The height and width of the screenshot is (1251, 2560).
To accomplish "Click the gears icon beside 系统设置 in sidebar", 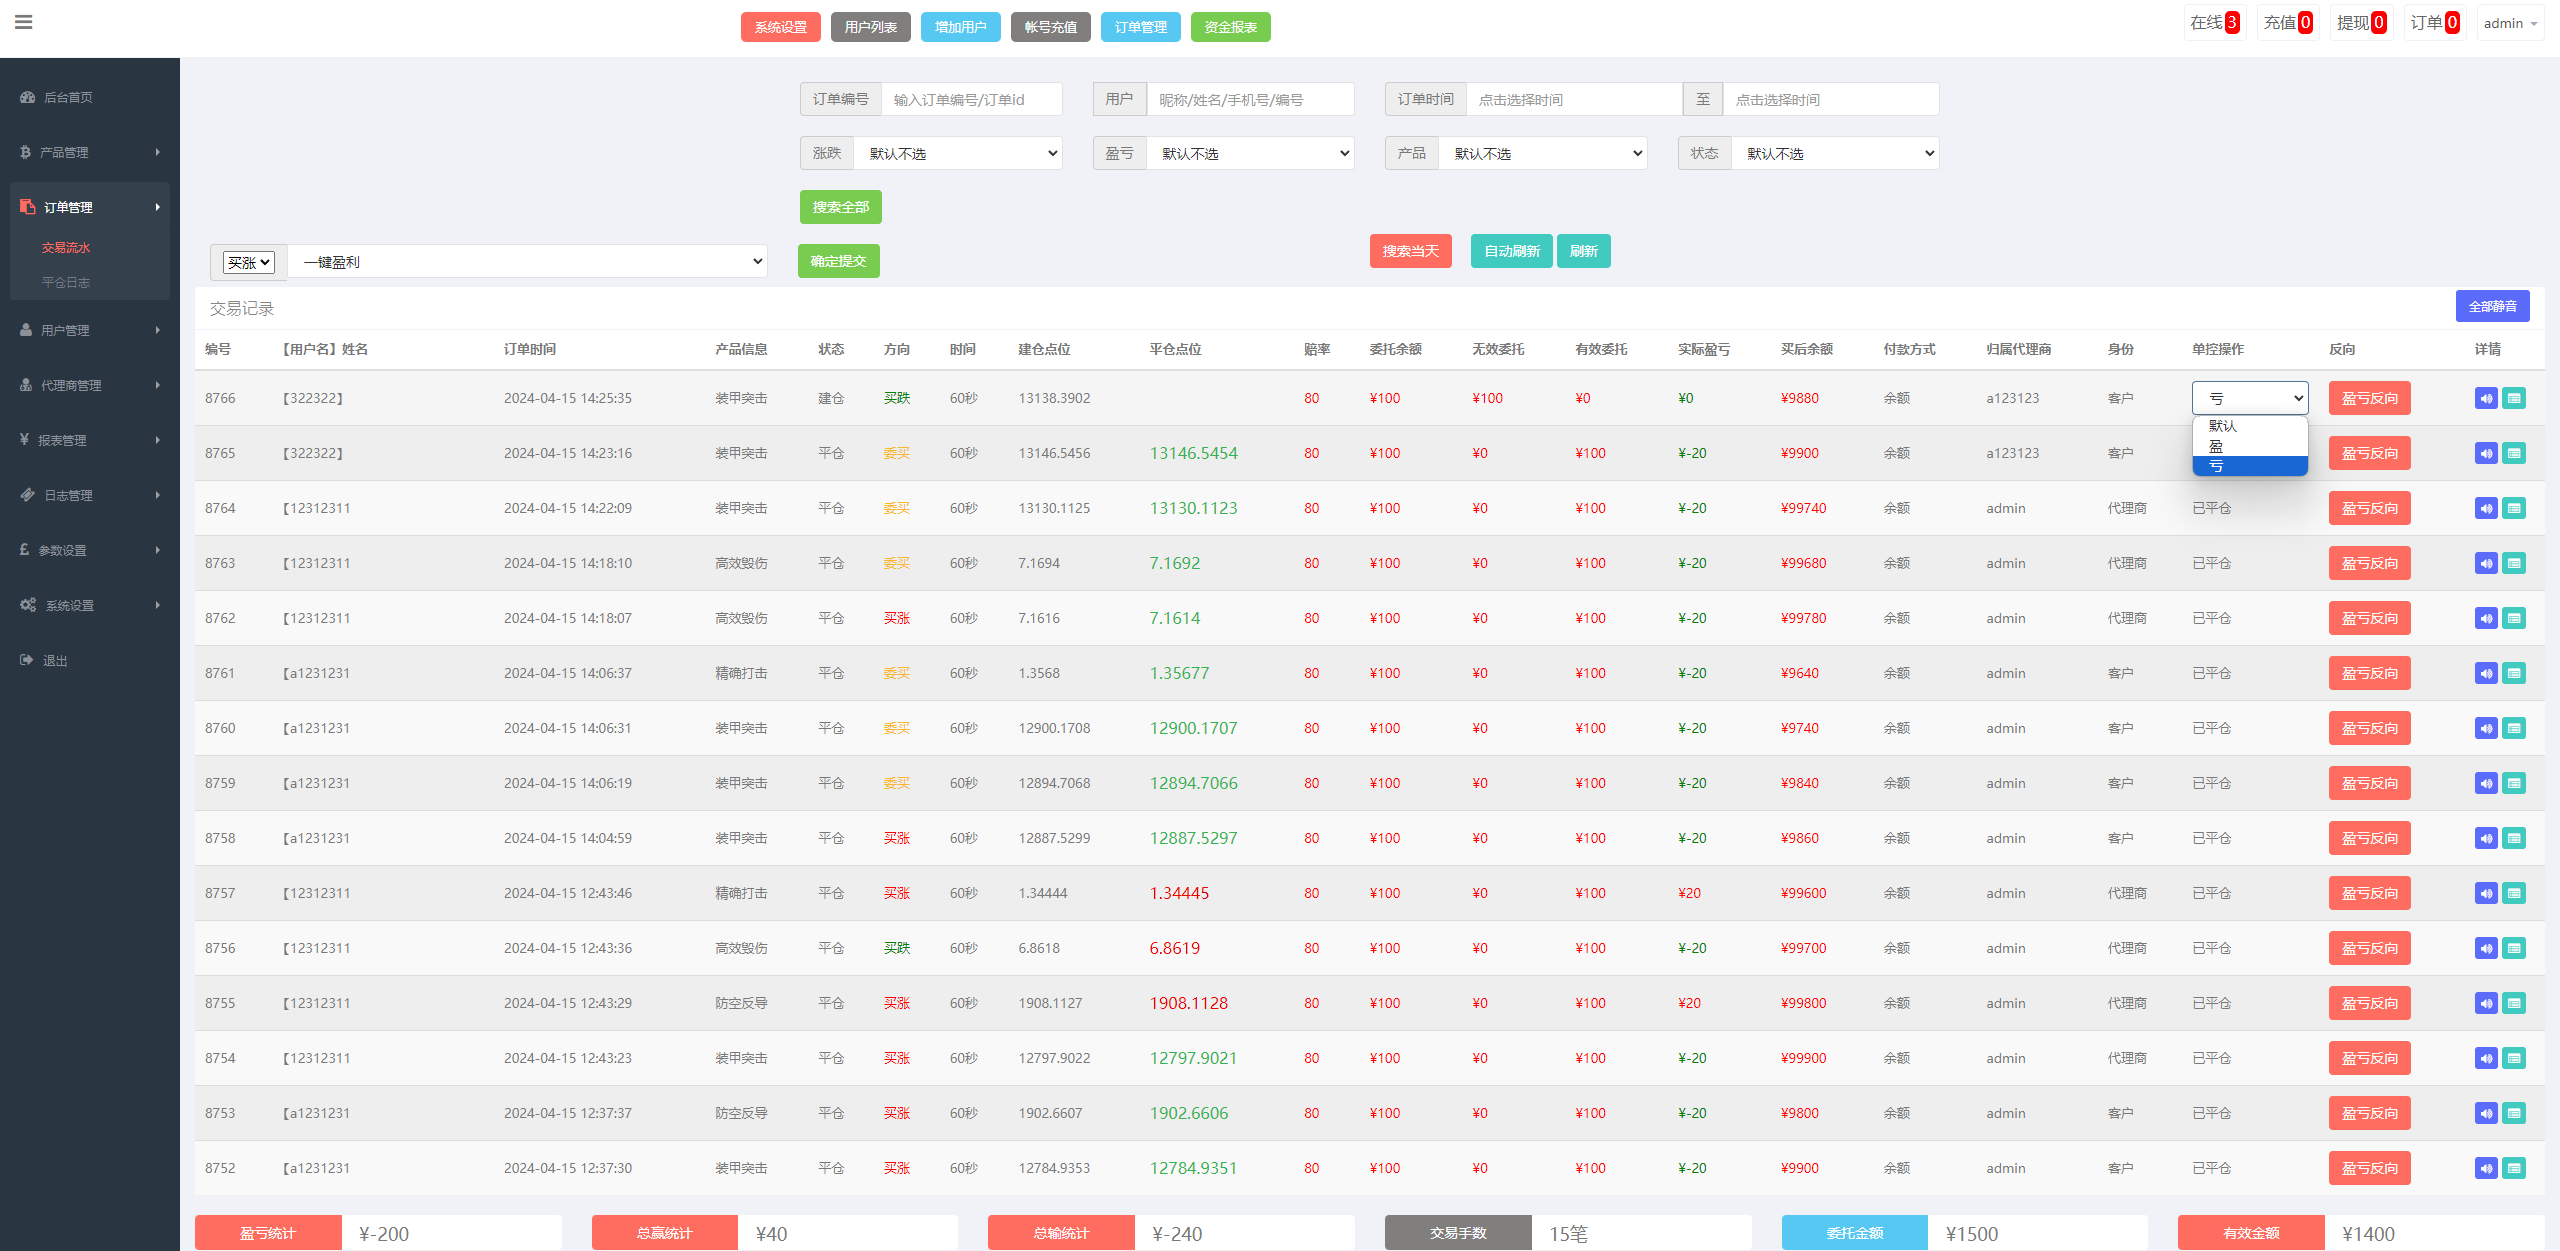I will [27, 605].
